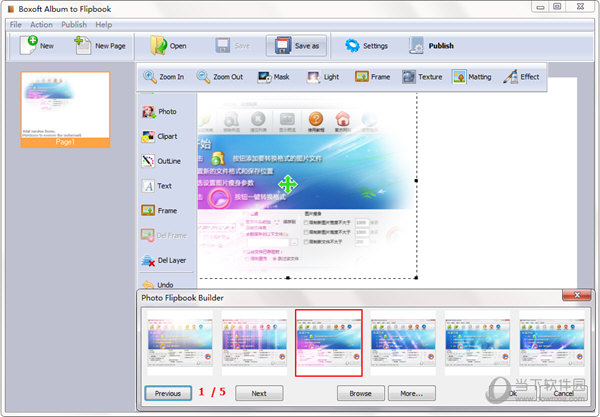Close the Photo Flipbook Builder dialog
600x417 pixels.
tap(577, 295)
